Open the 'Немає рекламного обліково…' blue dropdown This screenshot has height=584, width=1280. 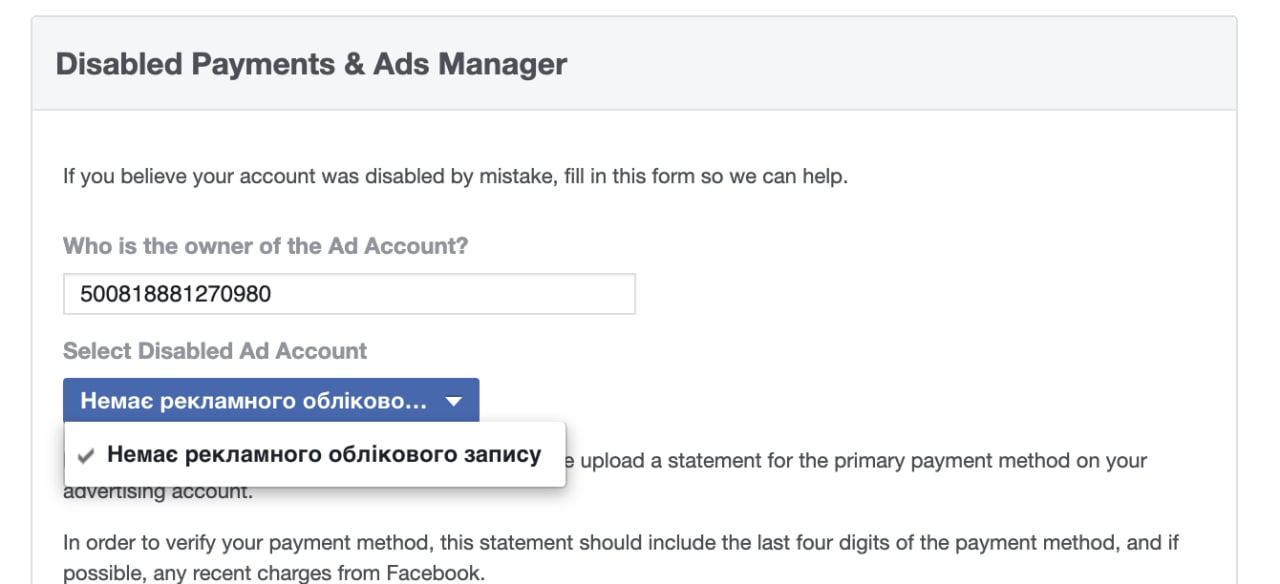pyautogui.click(x=271, y=401)
